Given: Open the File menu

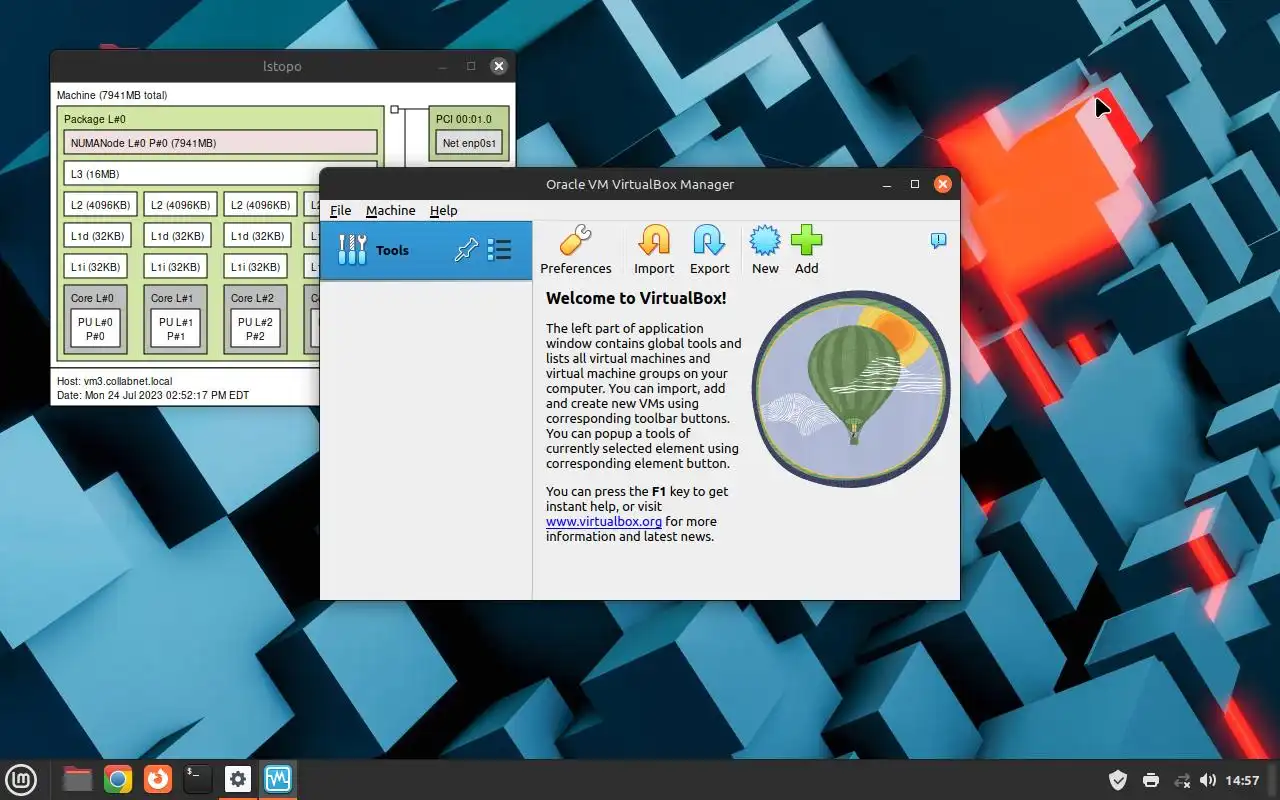Looking at the screenshot, I should coord(340,210).
